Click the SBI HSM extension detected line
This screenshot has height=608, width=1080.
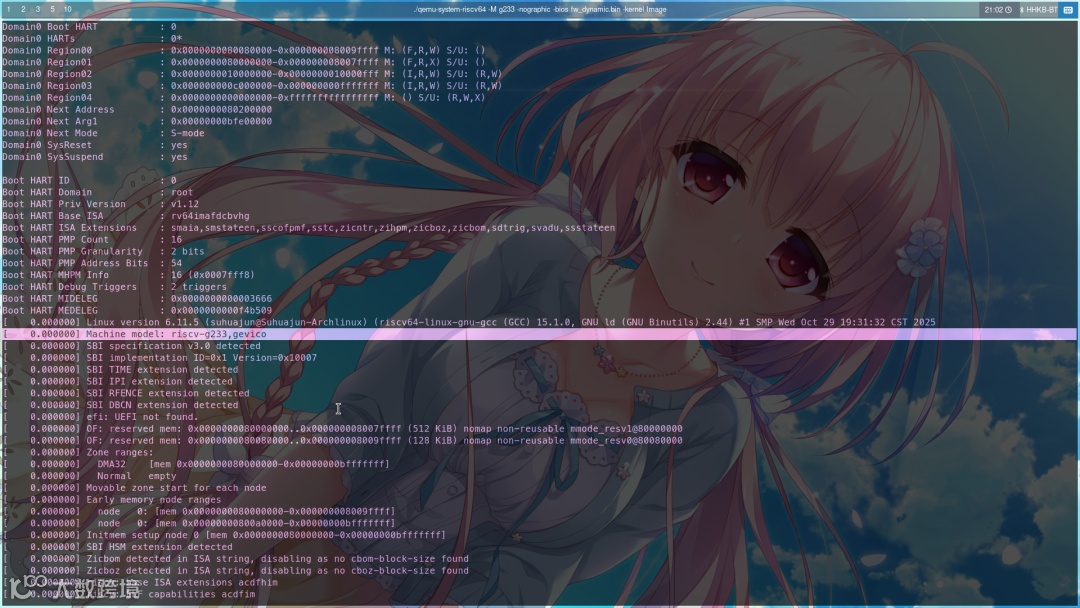[x=118, y=547]
